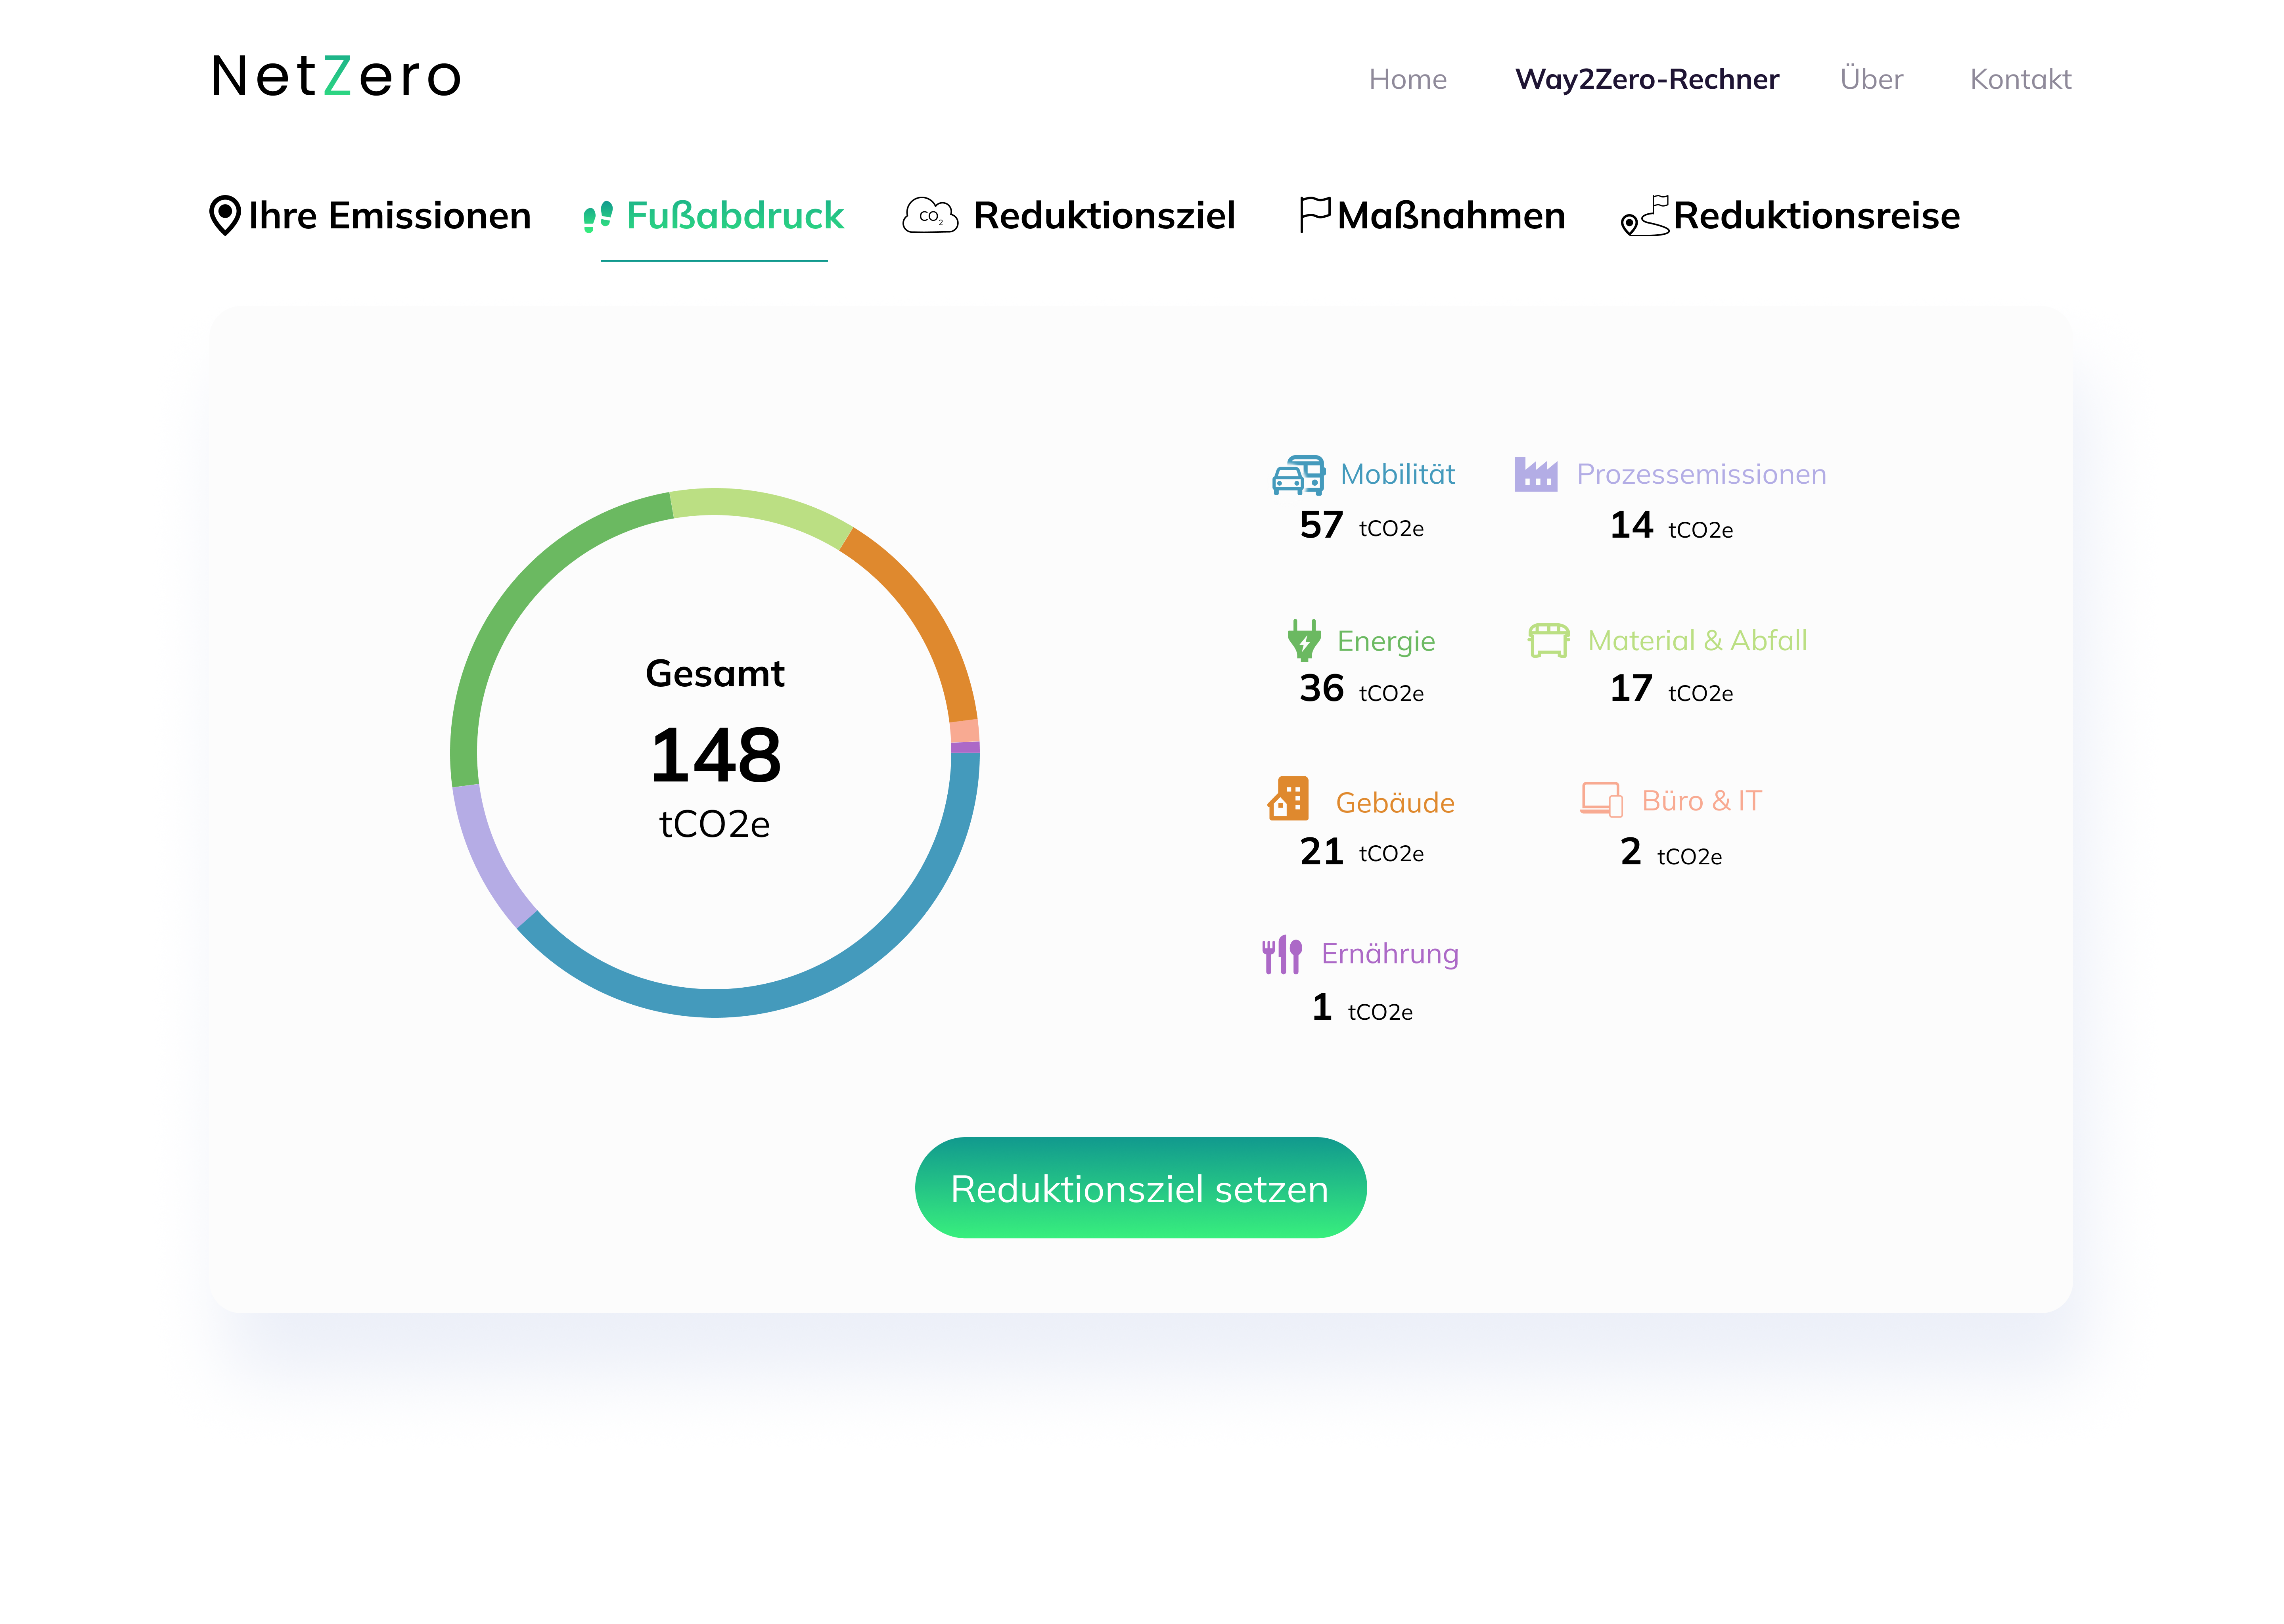Click the footprint icon beside Fußabdruck
Viewport: 2284px width, 1624px height.
tap(598, 216)
